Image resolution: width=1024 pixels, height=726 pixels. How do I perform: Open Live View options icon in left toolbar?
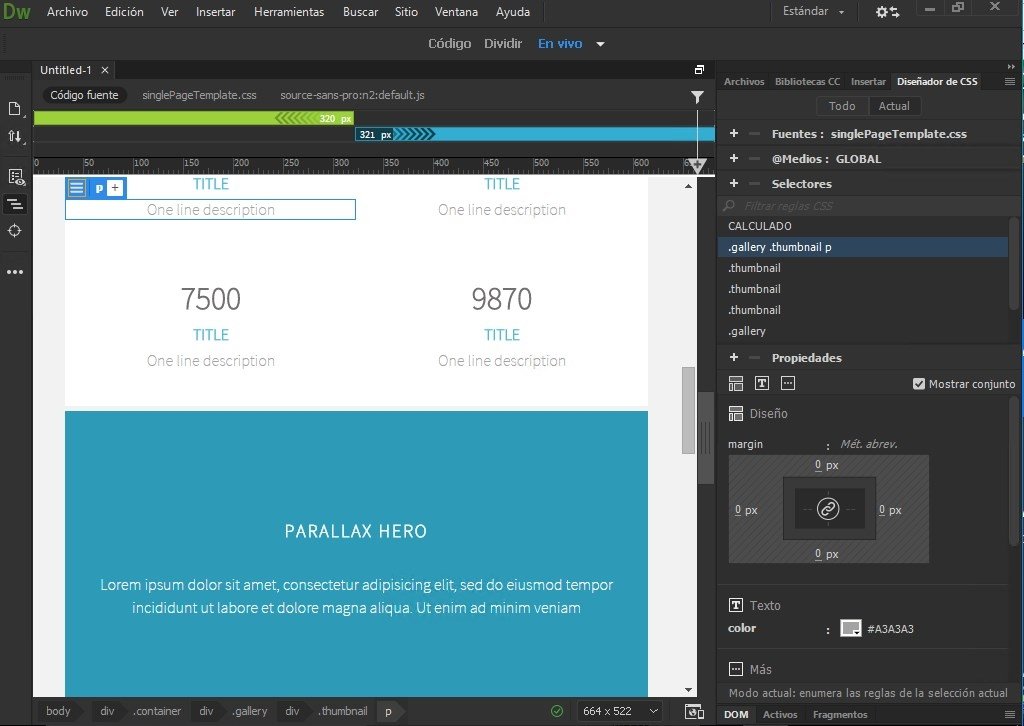click(16, 177)
